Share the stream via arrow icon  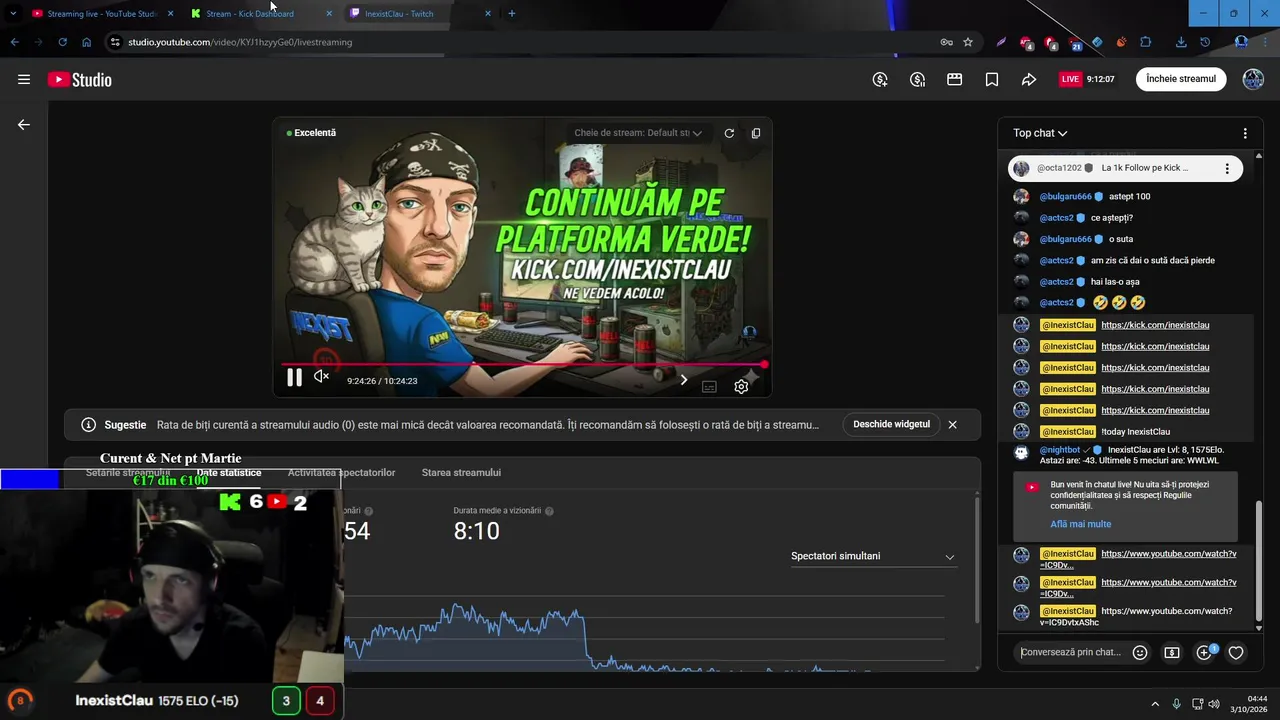click(1029, 80)
